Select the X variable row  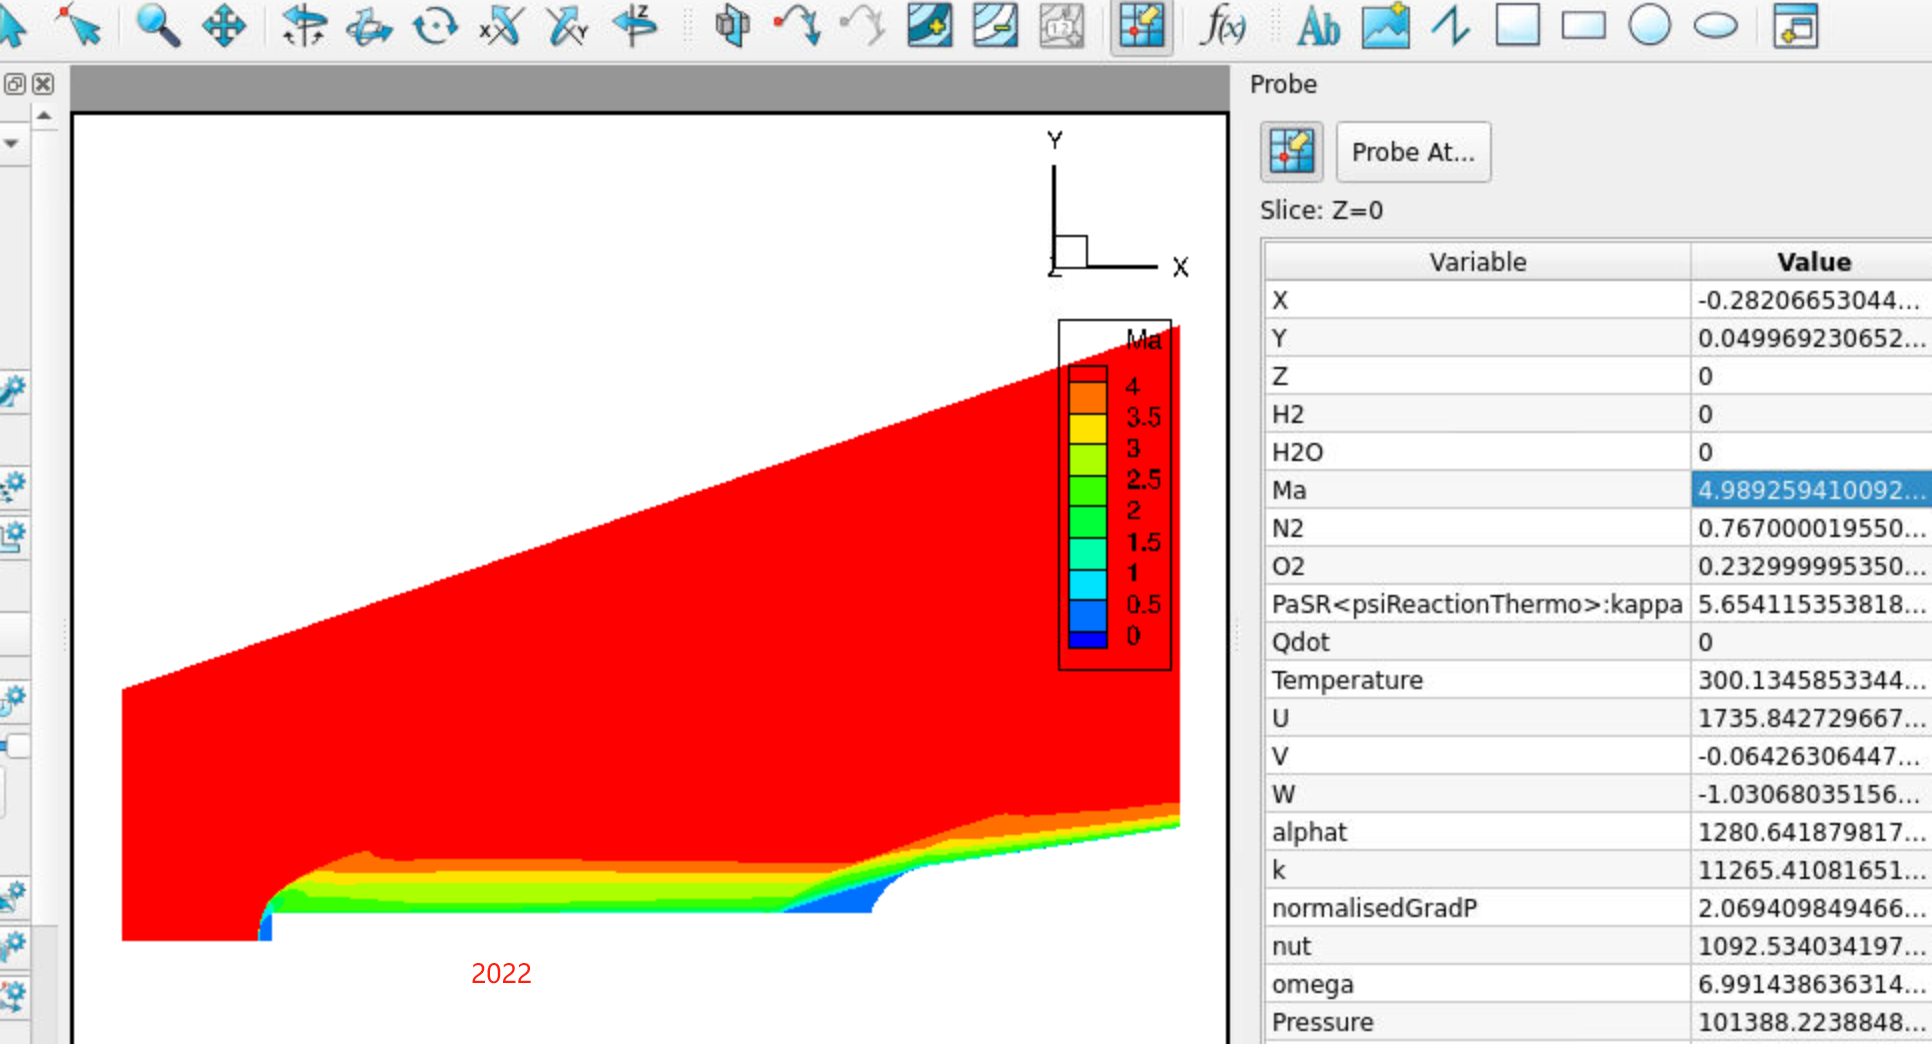1598,300
